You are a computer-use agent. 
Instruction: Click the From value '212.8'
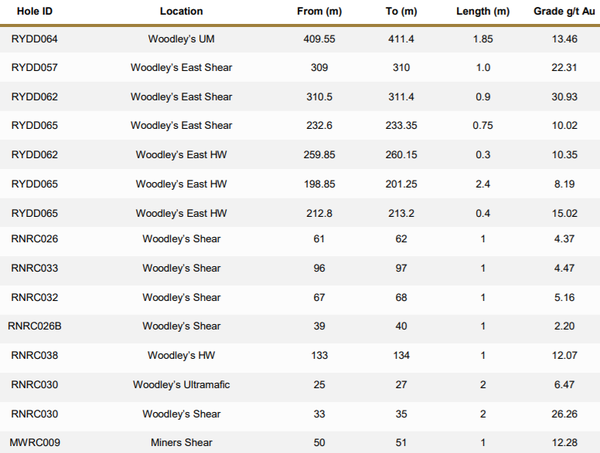(x=319, y=213)
